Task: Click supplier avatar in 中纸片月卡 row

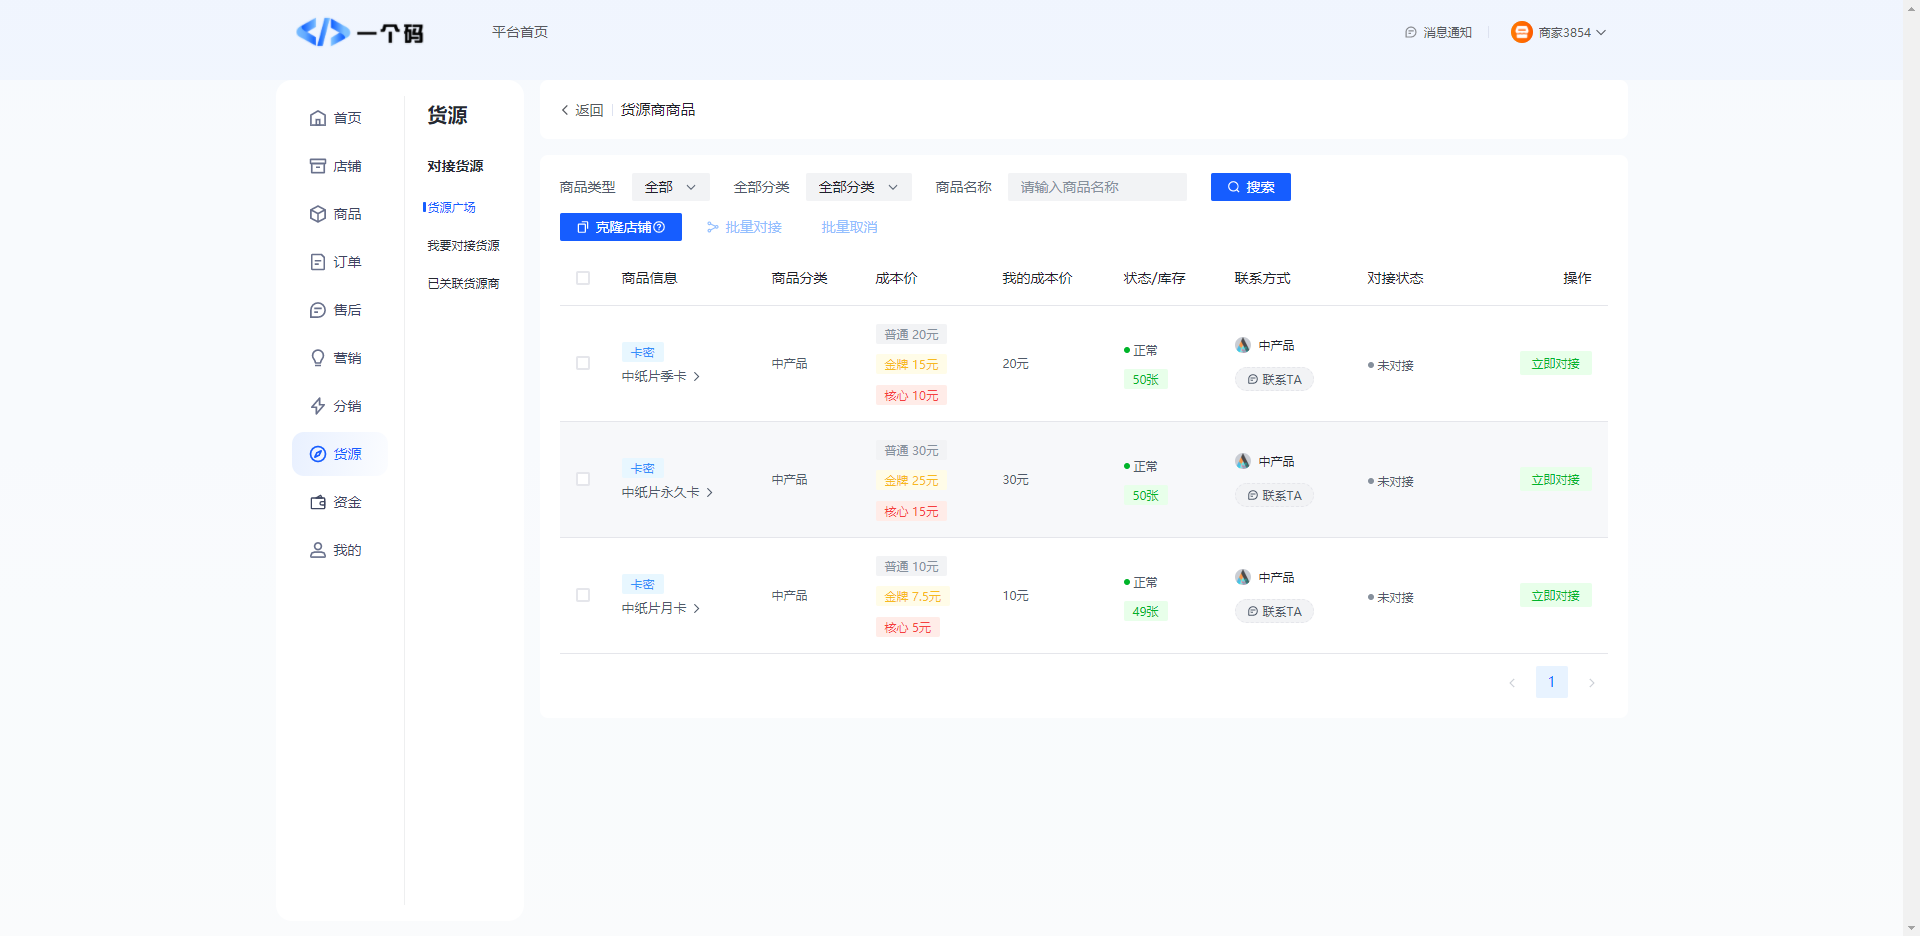Action: pos(1243,577)
